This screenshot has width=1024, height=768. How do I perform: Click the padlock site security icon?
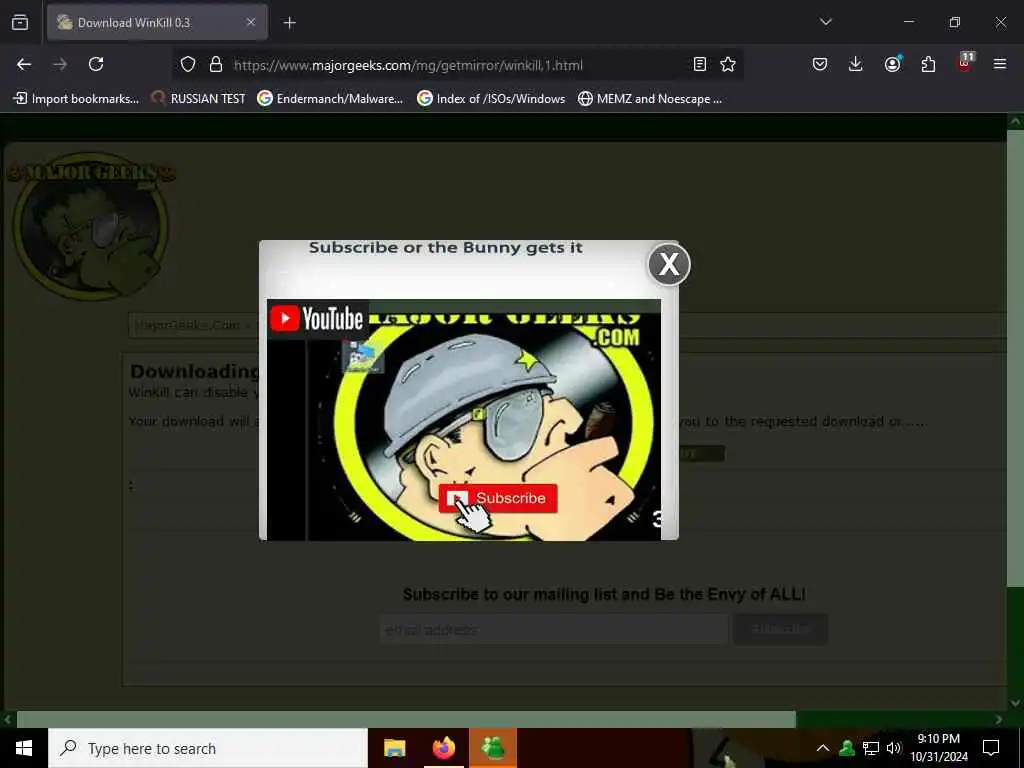click(x=216, y=65)
